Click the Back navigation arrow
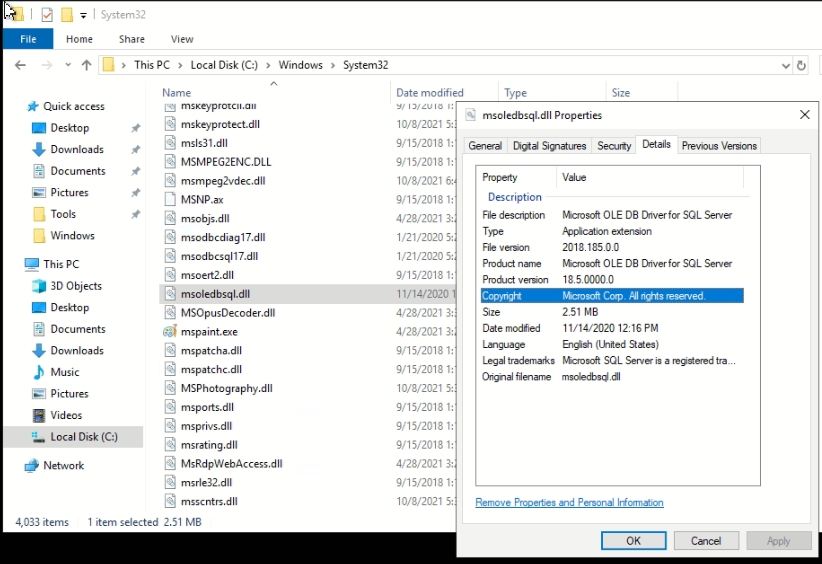822x564 pixels. click(20, 65)
